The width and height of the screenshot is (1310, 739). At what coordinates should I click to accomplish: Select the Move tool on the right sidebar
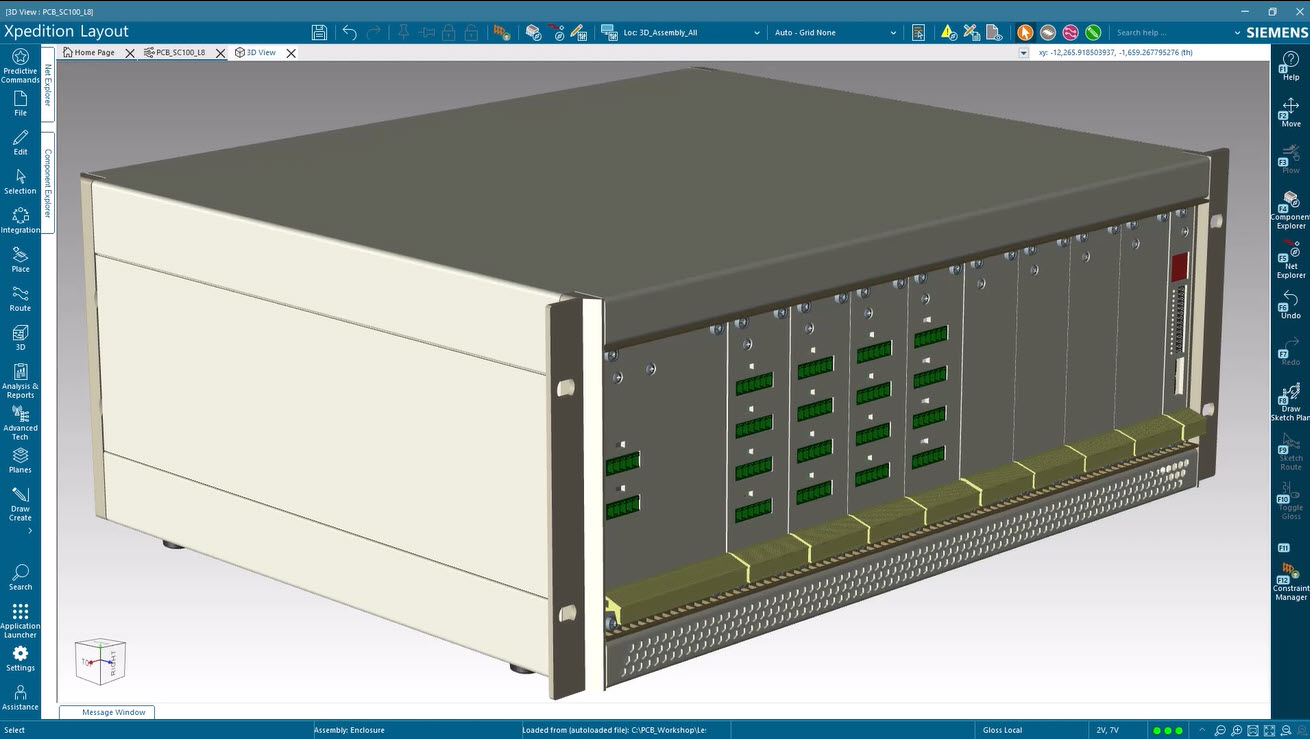coord(1289,112)
